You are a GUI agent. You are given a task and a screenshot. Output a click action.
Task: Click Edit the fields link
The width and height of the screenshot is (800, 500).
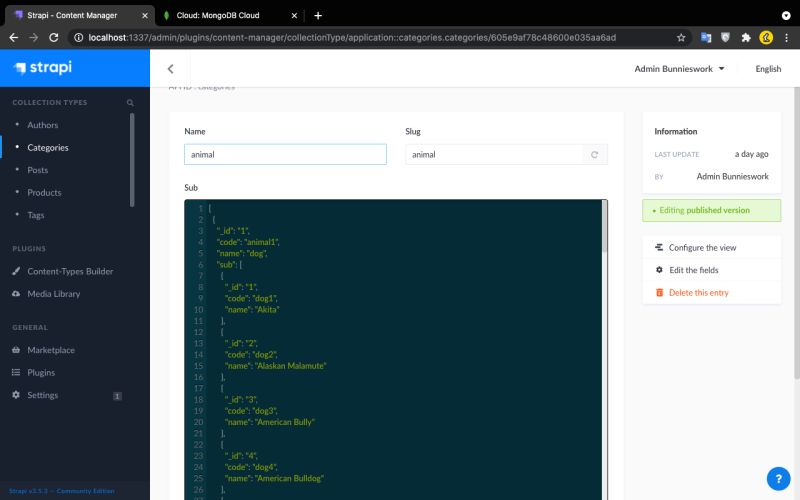(693, 270)
